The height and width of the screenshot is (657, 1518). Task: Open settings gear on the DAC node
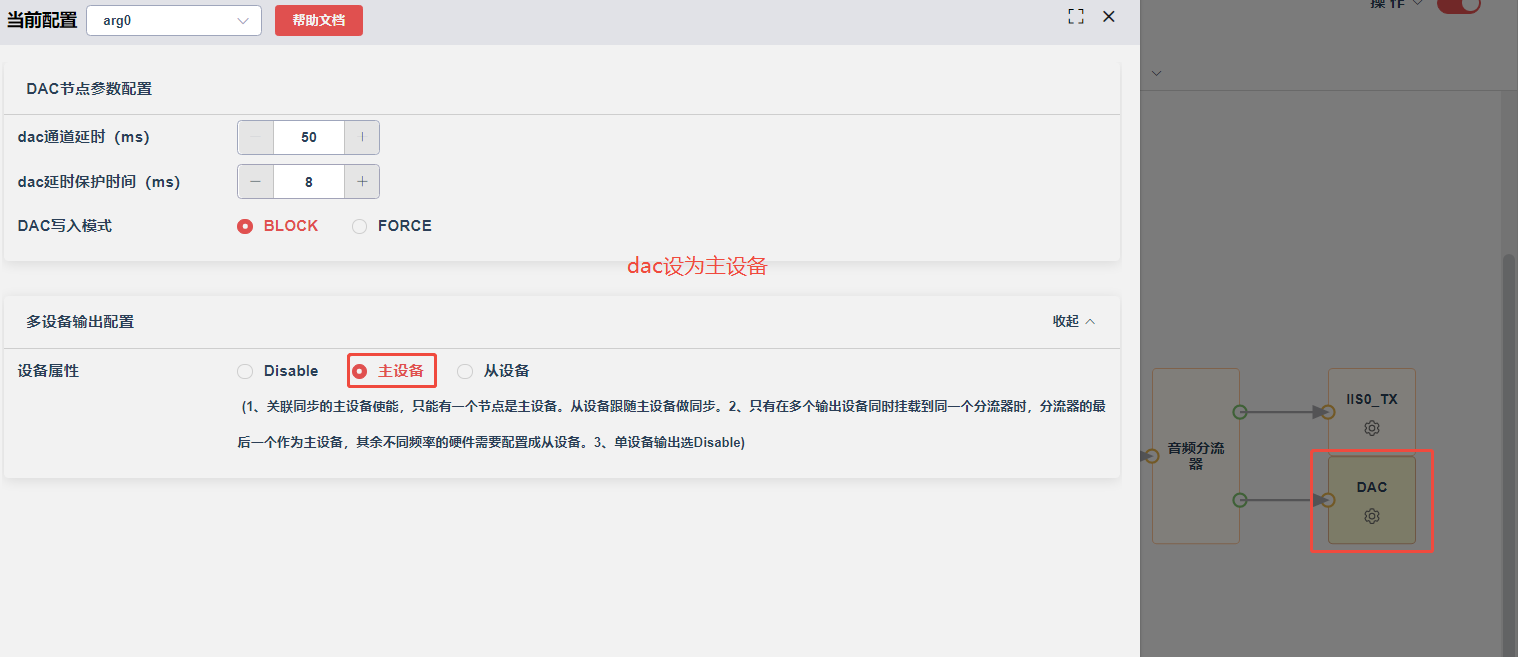coord(1372,516)
